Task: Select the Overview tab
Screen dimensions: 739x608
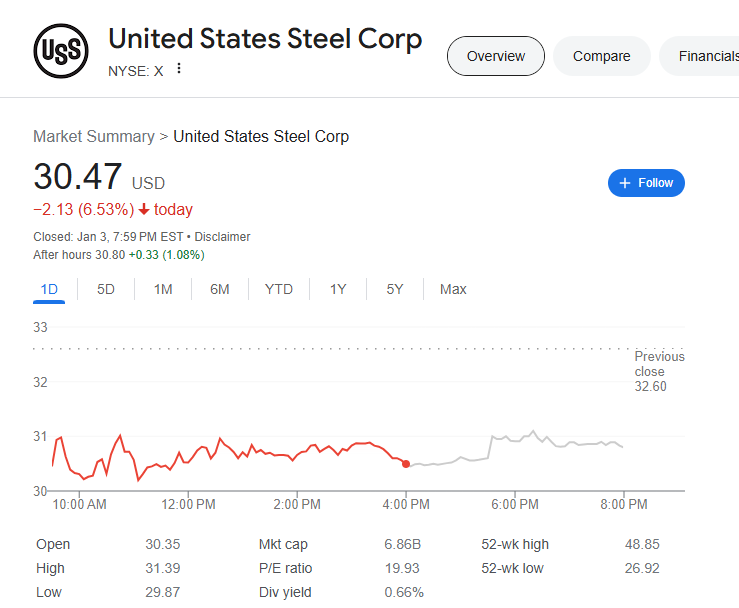Action: click(495, 56)
